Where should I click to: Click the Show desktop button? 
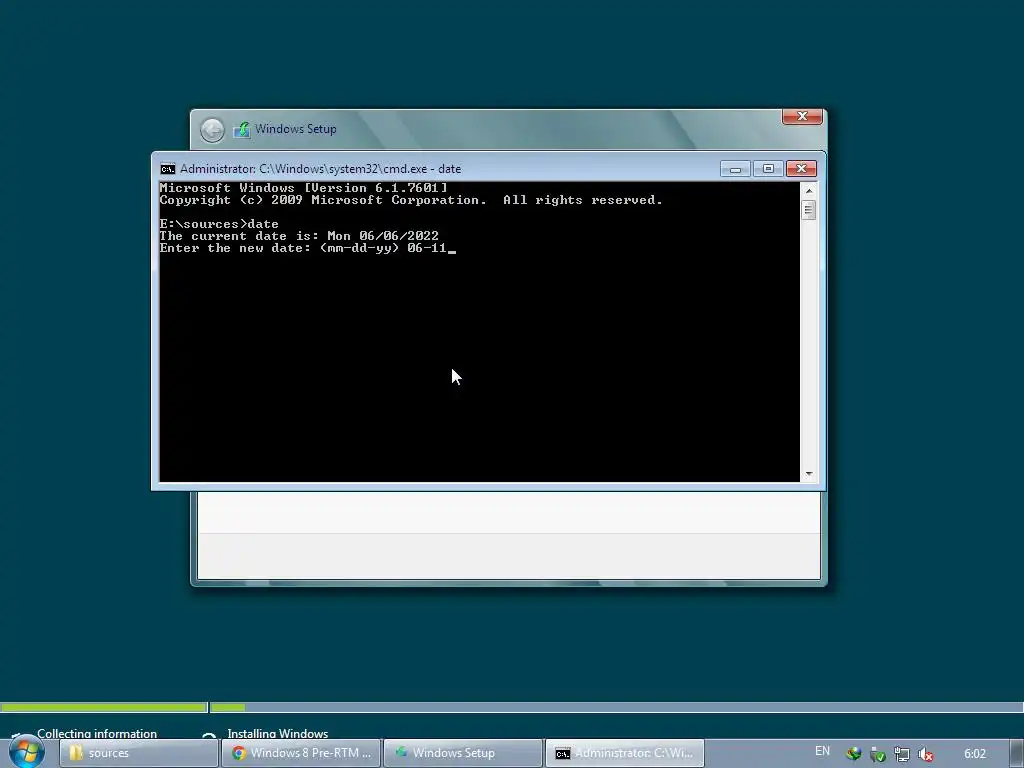pos(1017,753)
